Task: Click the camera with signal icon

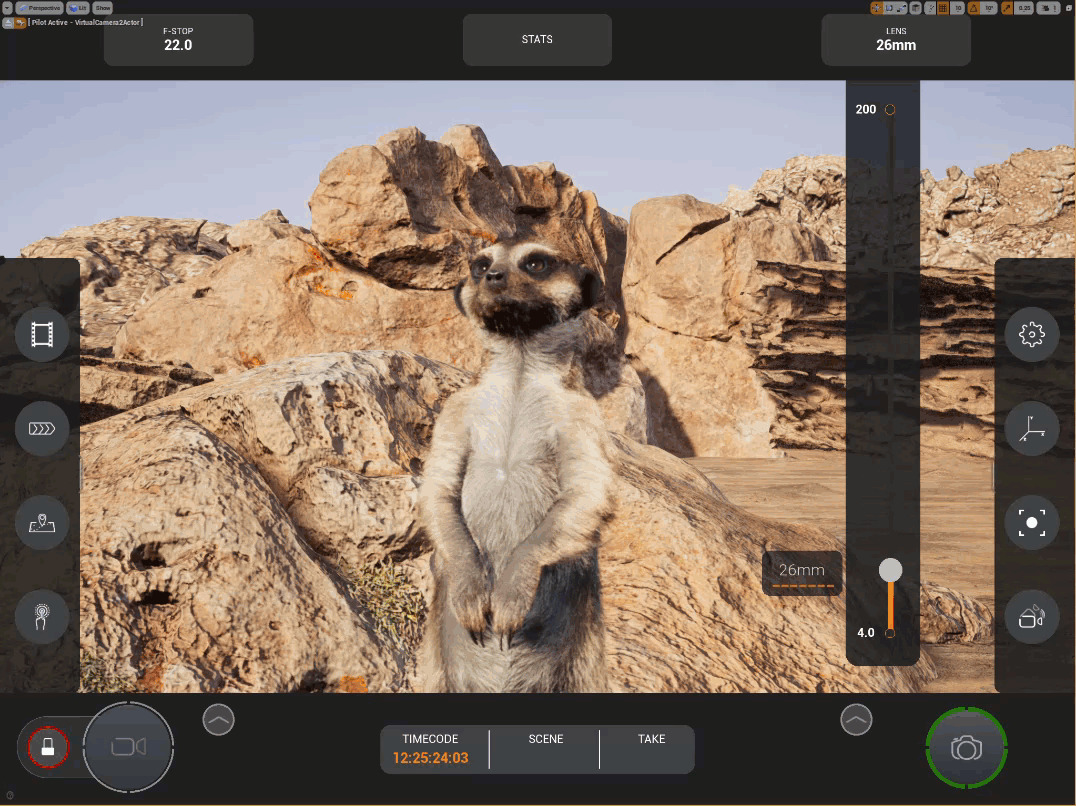Action: (1031, 616)
